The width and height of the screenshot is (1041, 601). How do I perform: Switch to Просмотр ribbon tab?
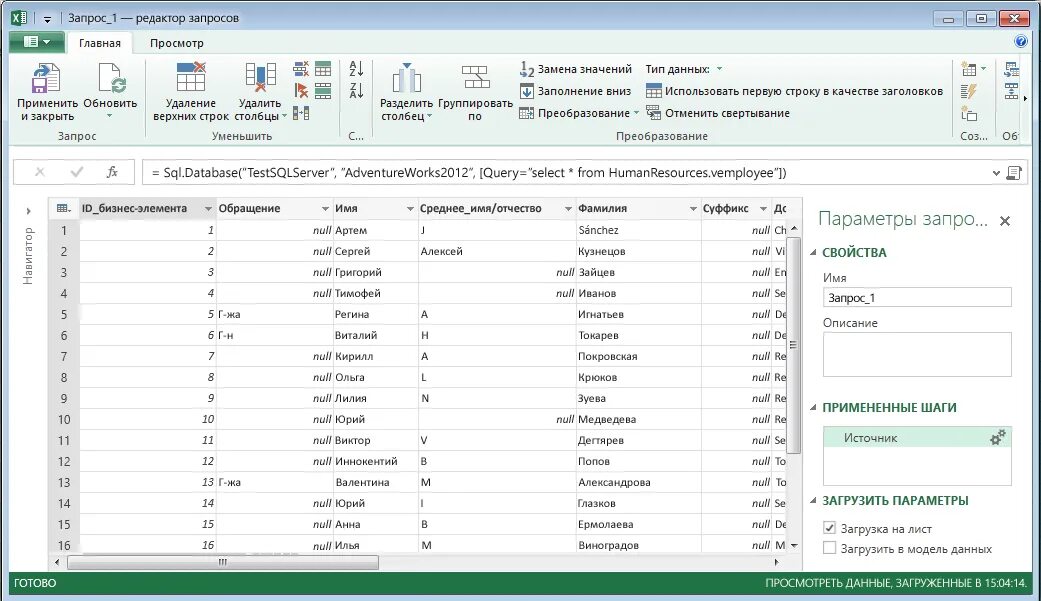point(177,43)
